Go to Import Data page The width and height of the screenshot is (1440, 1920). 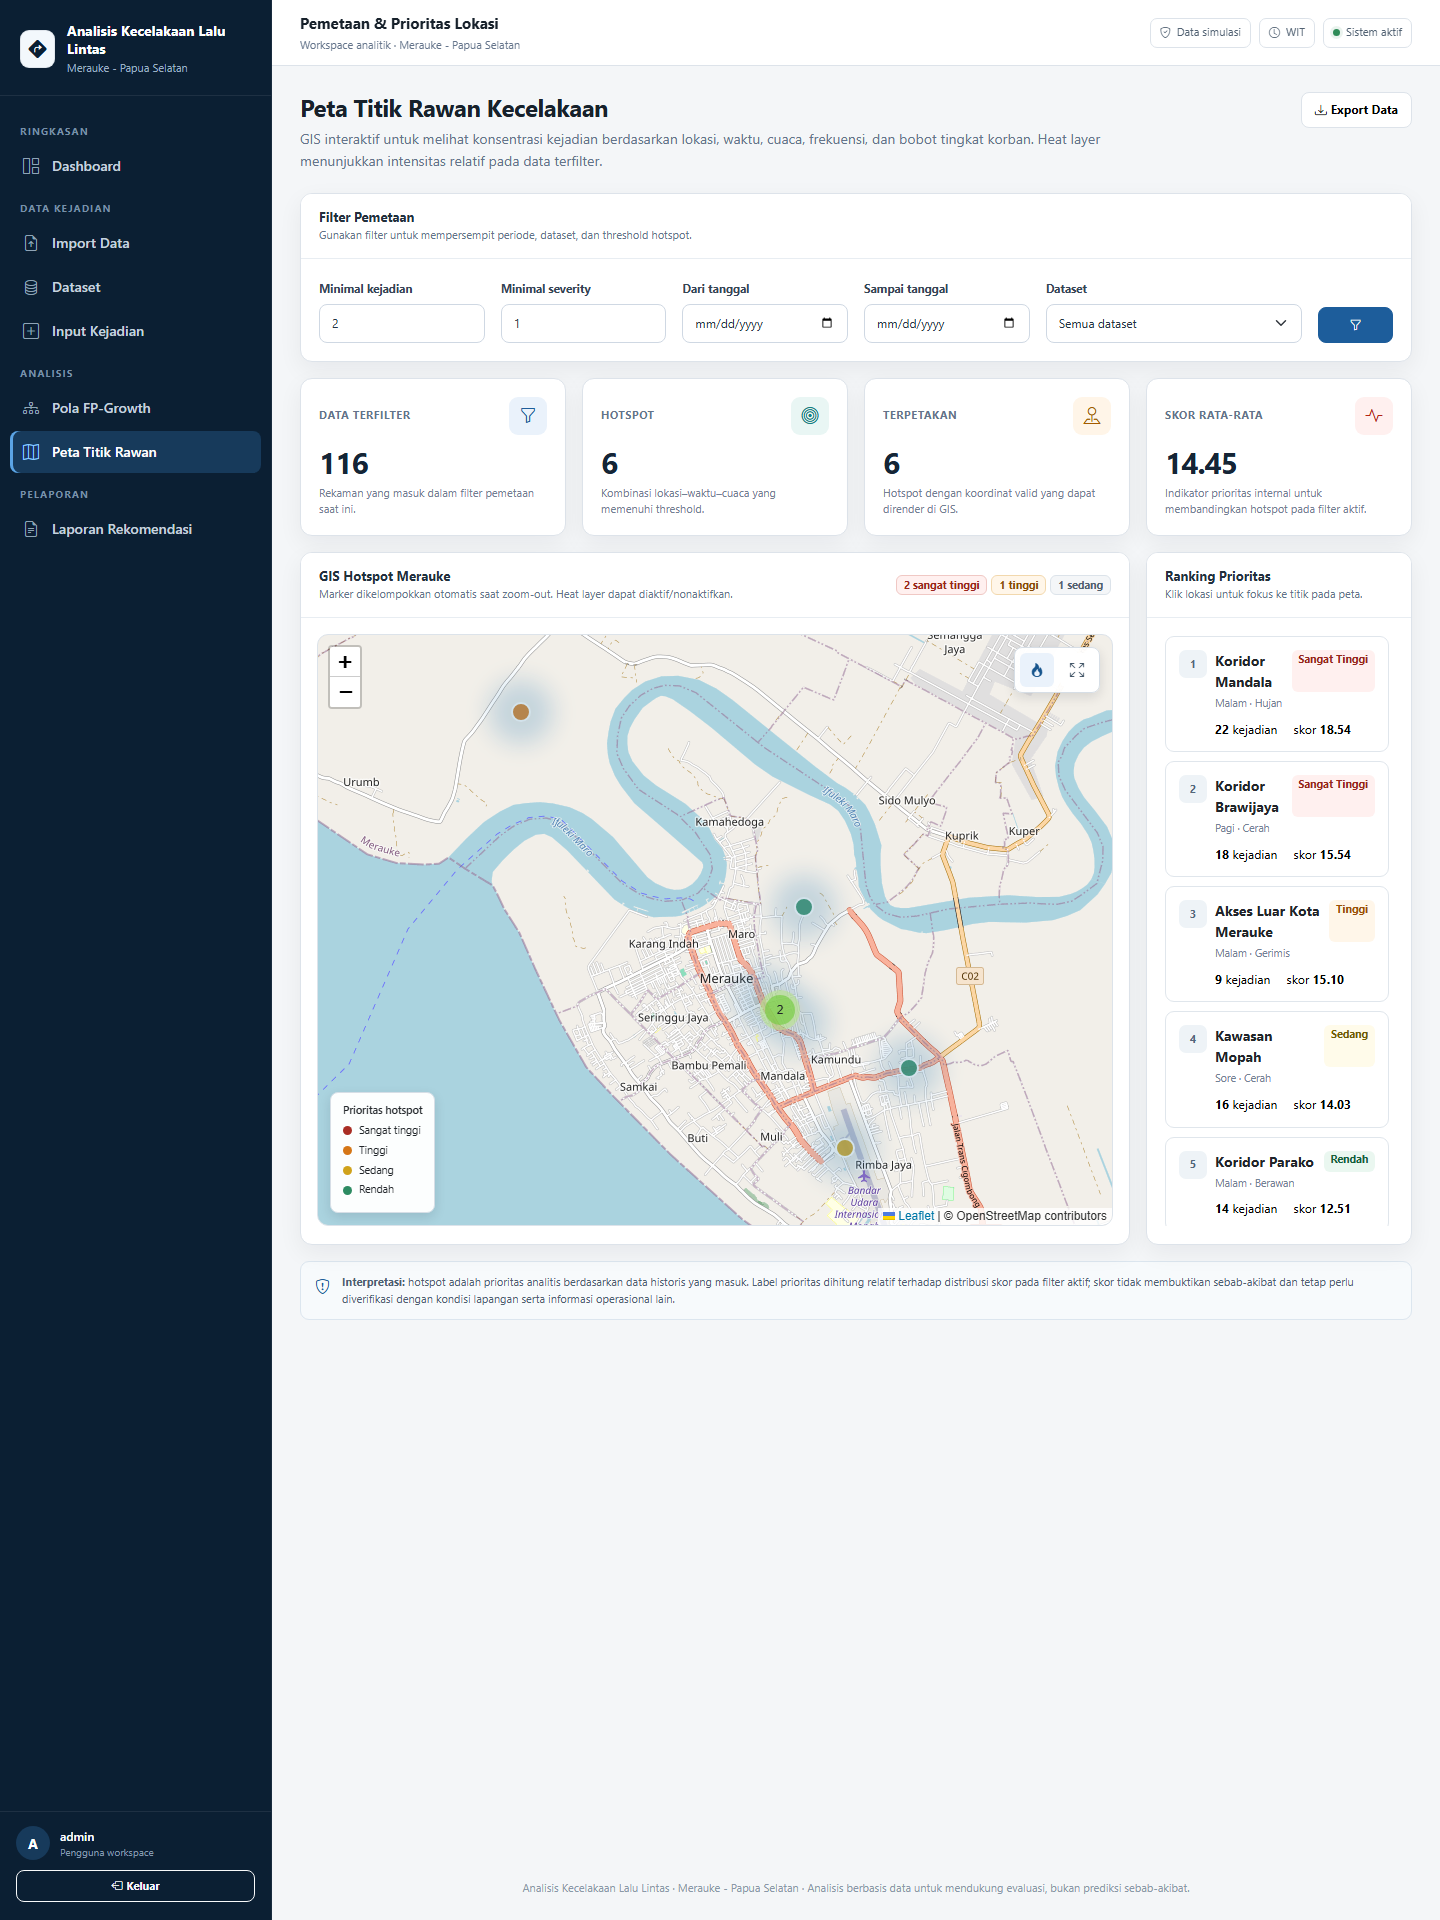point(135,243)
